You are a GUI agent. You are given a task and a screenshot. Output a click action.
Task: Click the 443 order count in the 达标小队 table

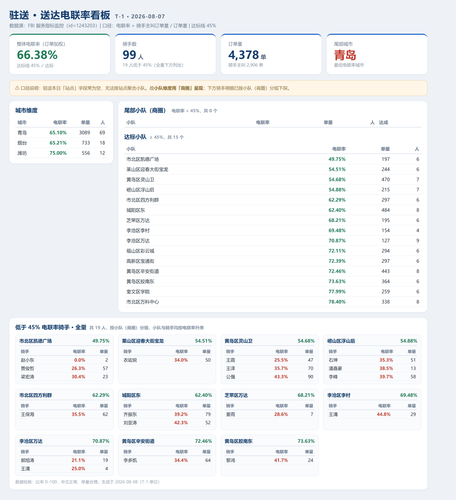[x=386, y=271]
